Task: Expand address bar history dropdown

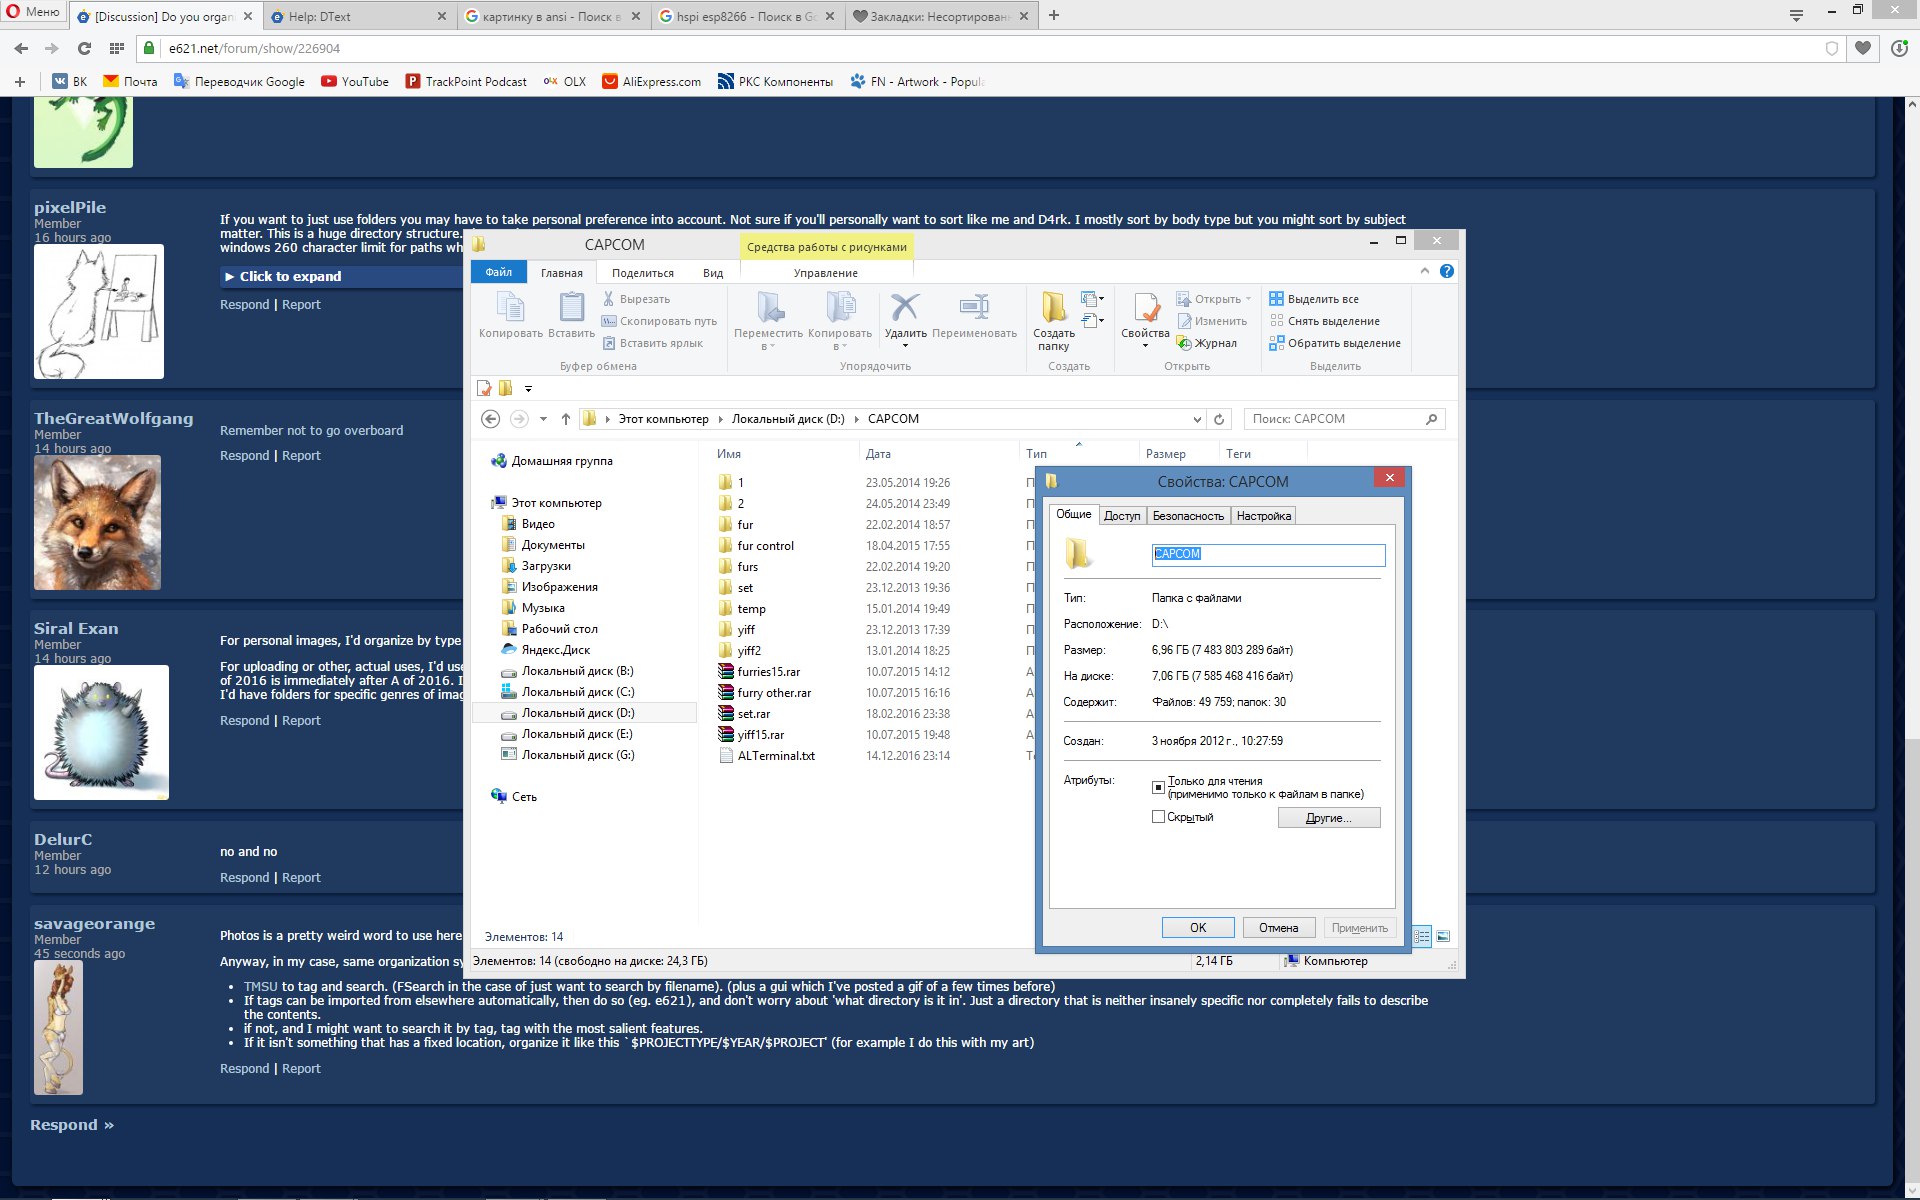Action: pyautogui.click(x=1197, y=419)
